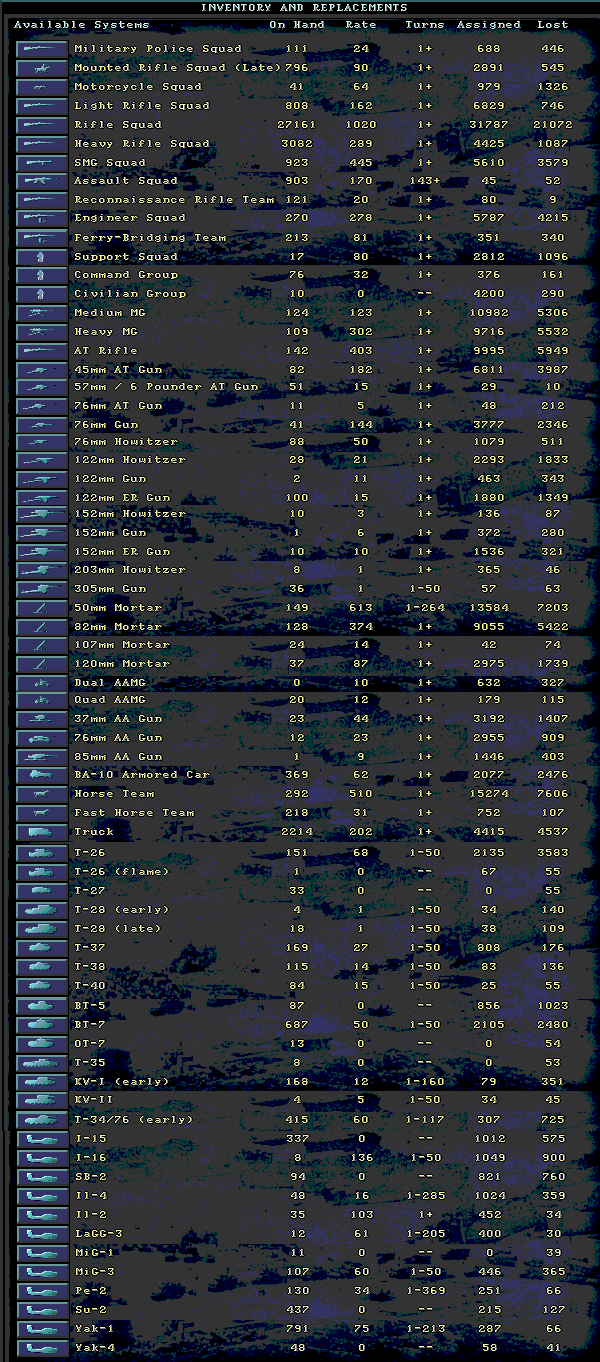Select the I-16 aircraft icon
The width and height of the screenshot is (600, 1362).
(x=41, y=1157)
